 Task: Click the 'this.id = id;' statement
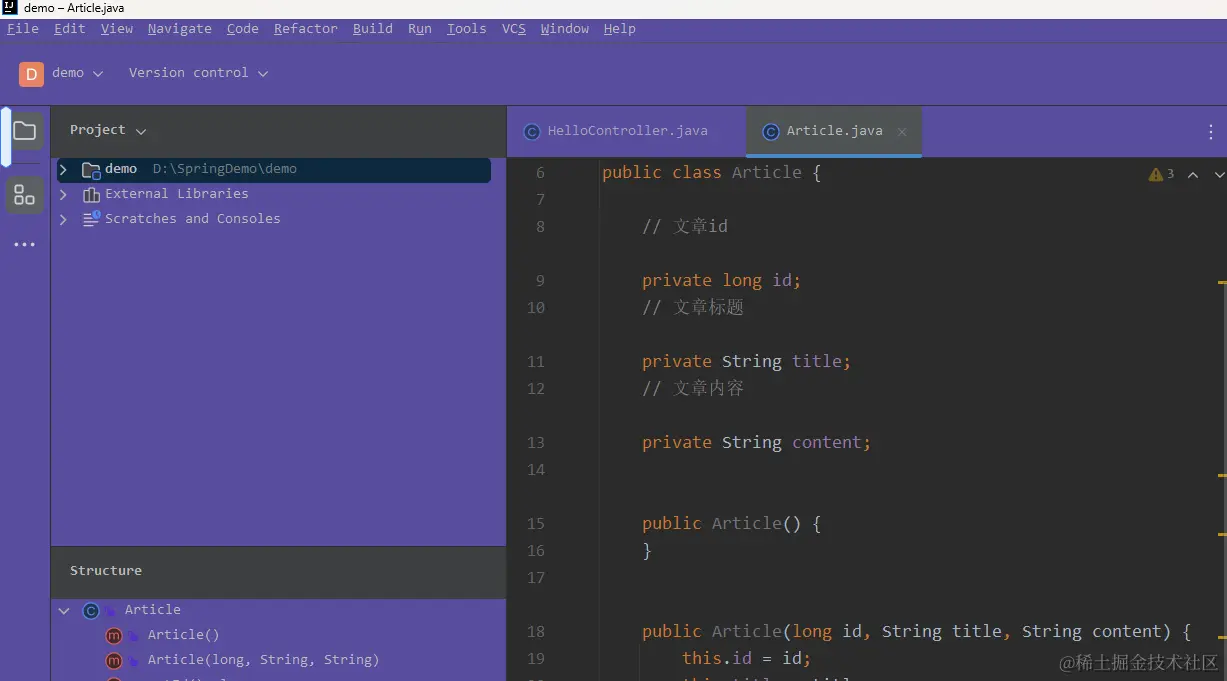[x=746, y=659]
